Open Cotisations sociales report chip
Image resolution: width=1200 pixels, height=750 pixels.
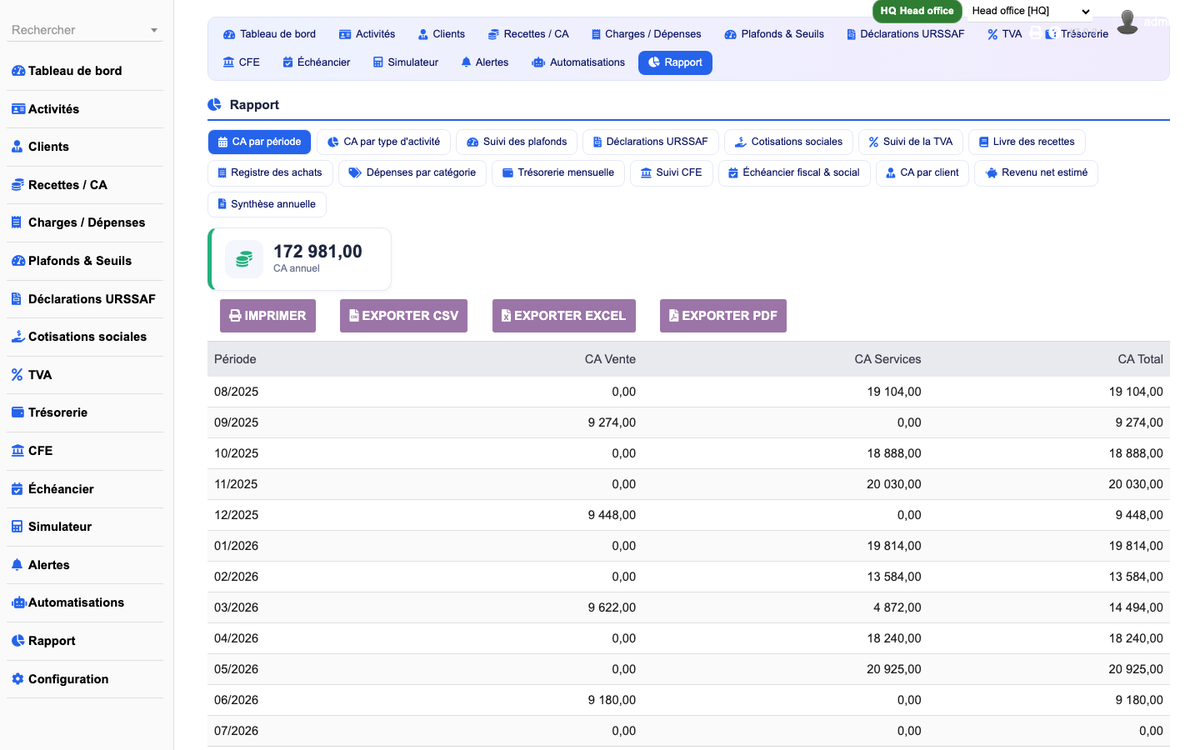pos(789,142)
